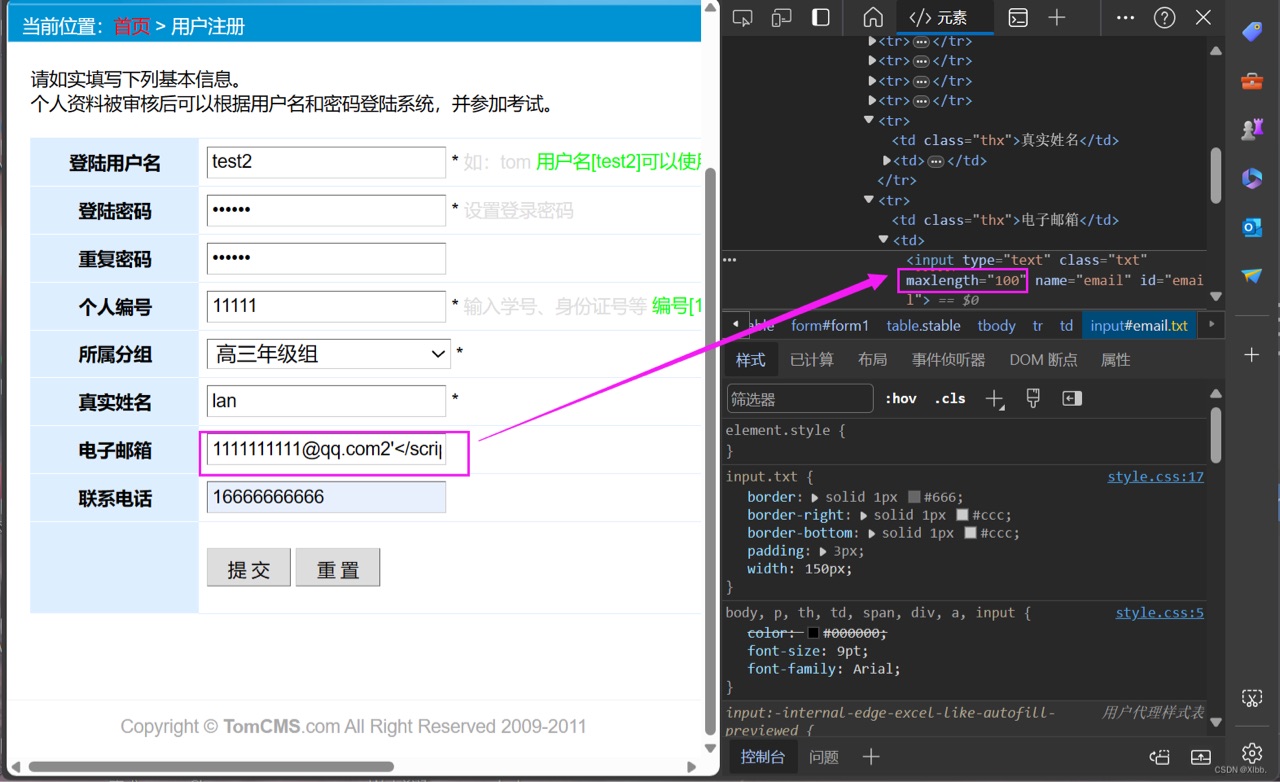Select the 控制台 console drawer tab

click(x=763, y=757)
